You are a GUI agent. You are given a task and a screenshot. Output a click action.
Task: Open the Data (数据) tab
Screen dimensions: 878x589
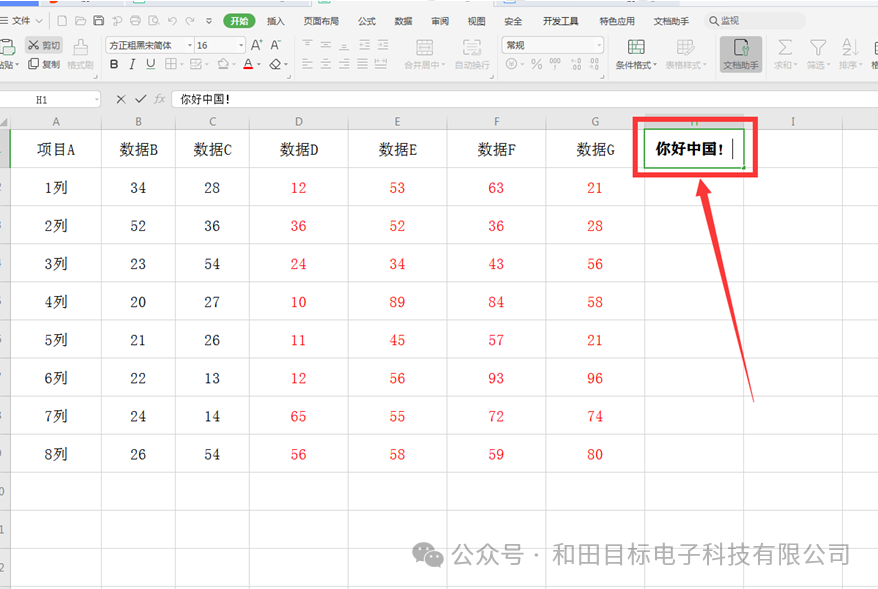coord(403,21)
